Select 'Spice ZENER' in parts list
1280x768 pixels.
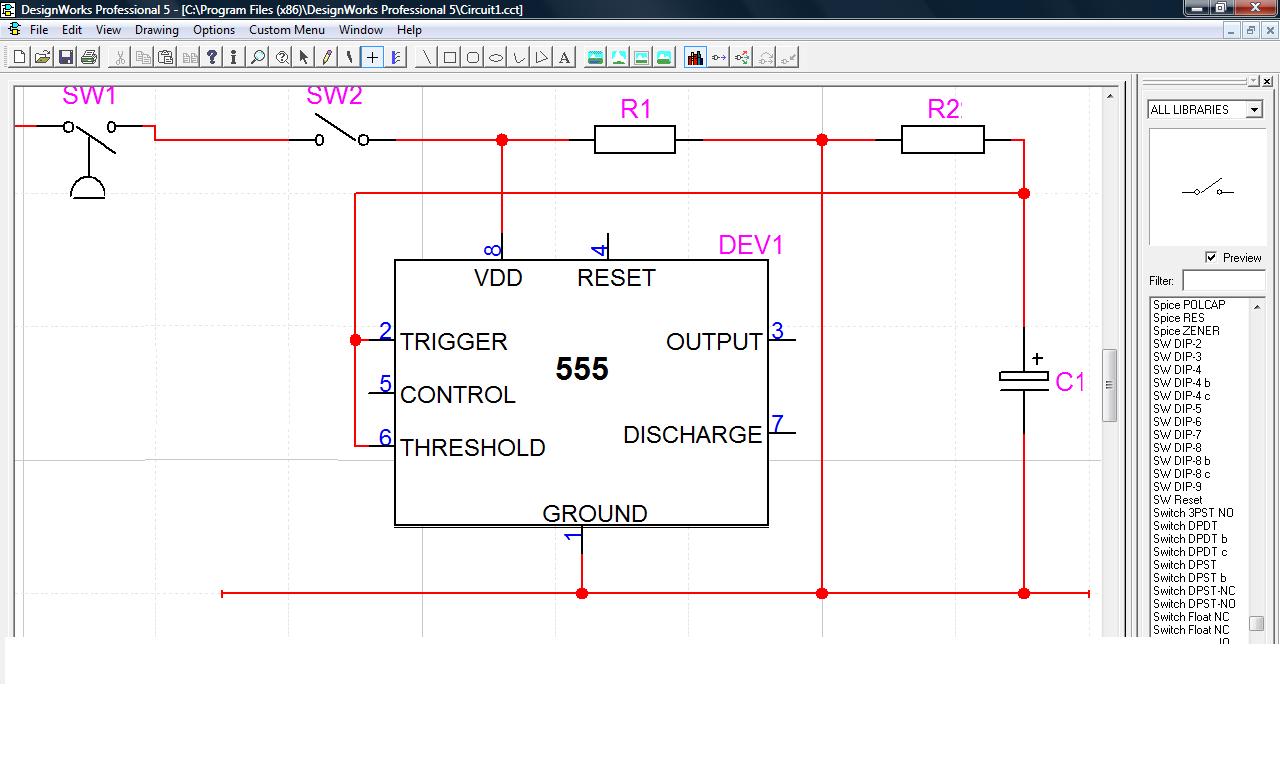pos(1186,331)
